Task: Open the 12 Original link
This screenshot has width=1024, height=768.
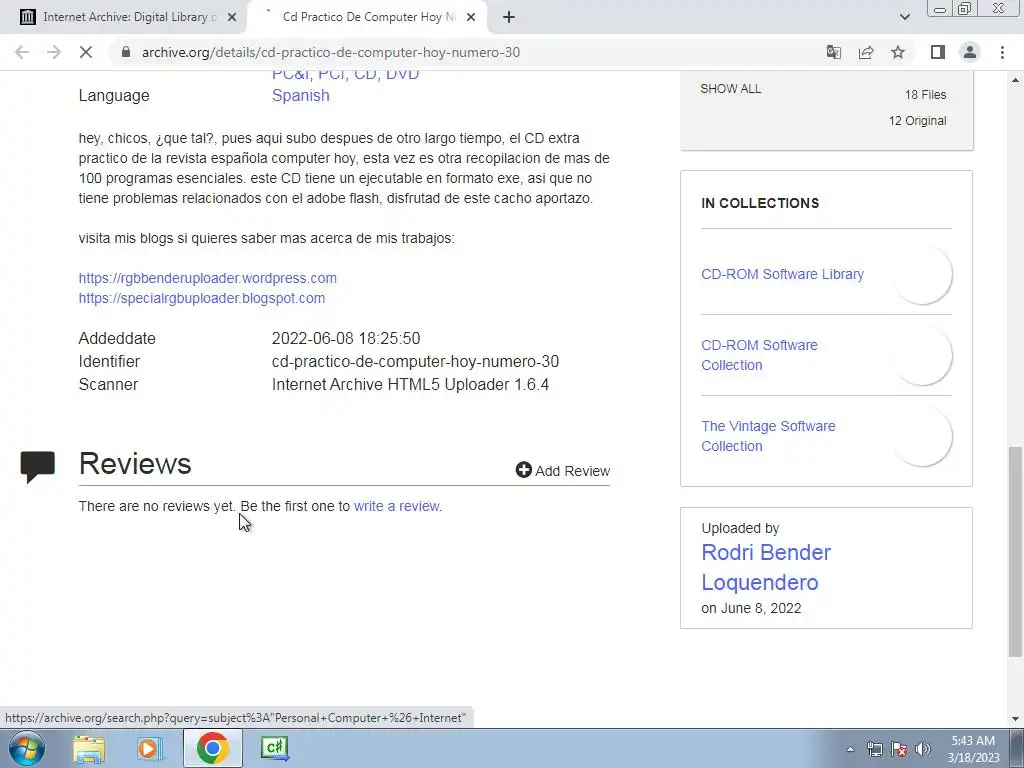Action: click(x=918, y=121)
